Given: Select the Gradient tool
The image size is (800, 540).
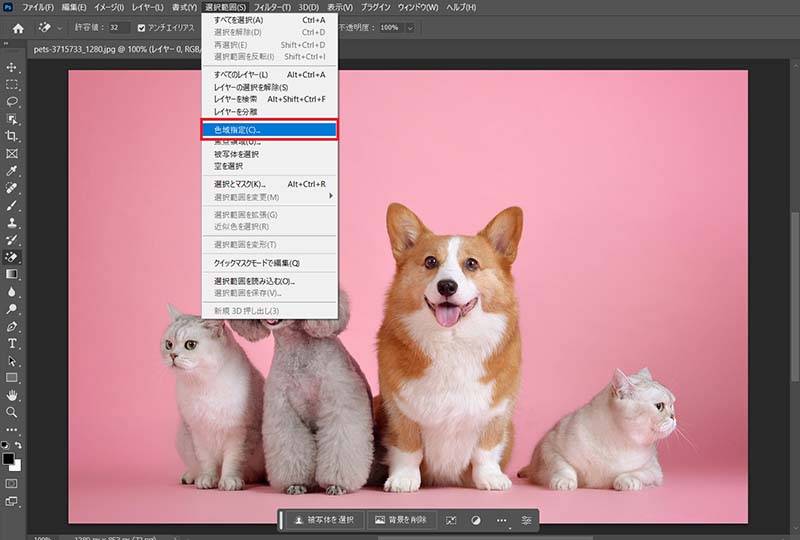Looking at the screenshot, I should pyautogui.click(x=12, y=274).
